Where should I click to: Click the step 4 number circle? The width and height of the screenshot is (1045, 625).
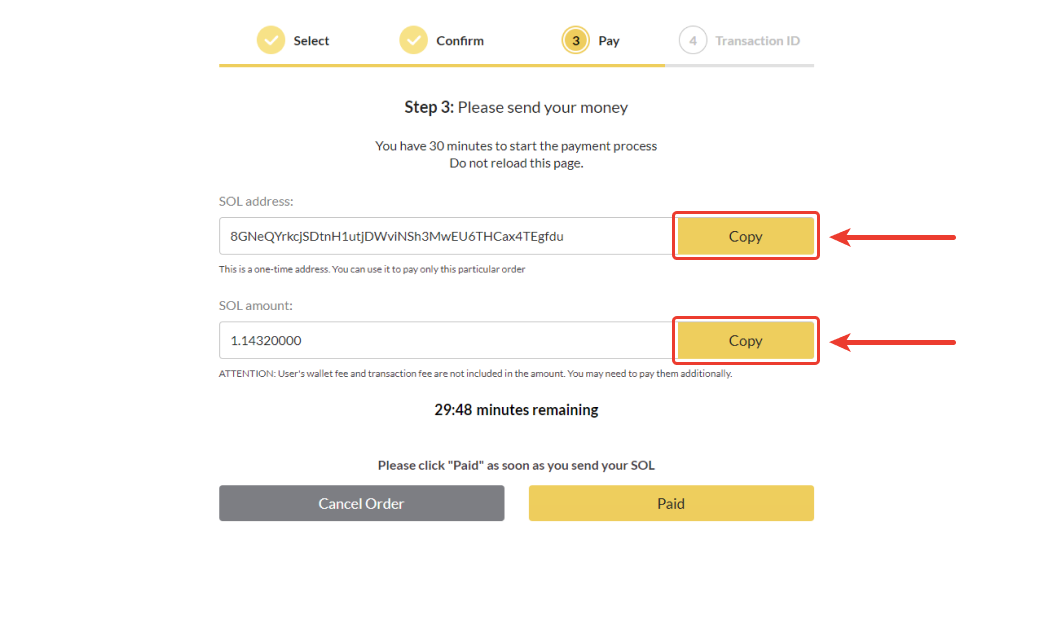[x=692, y=40]
